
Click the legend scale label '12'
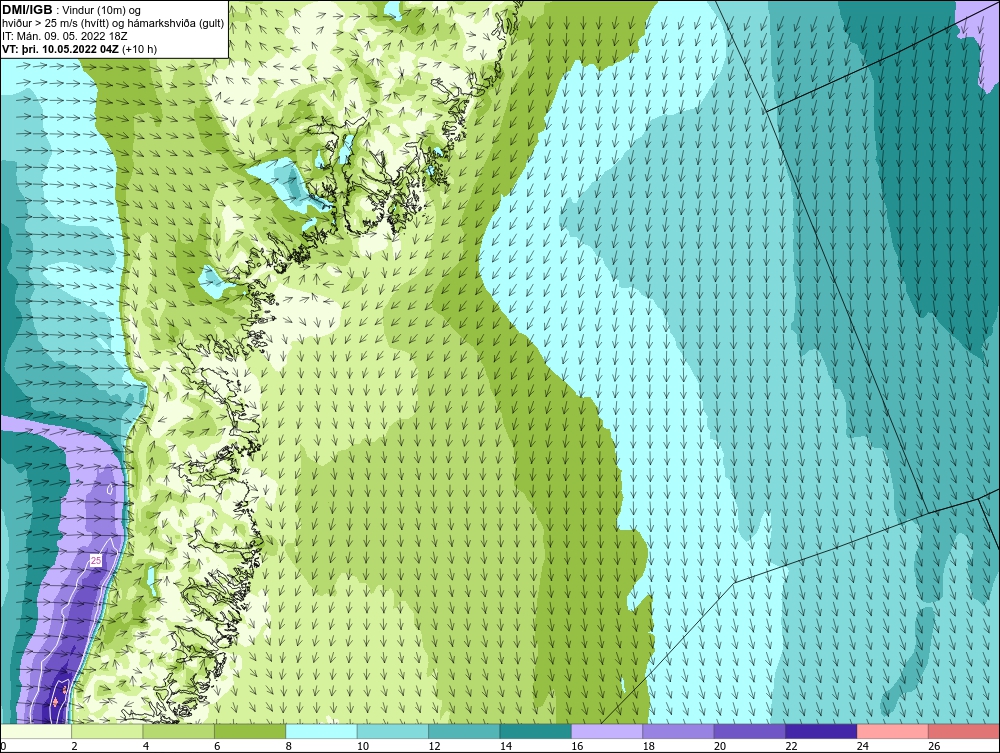point(434,746)
